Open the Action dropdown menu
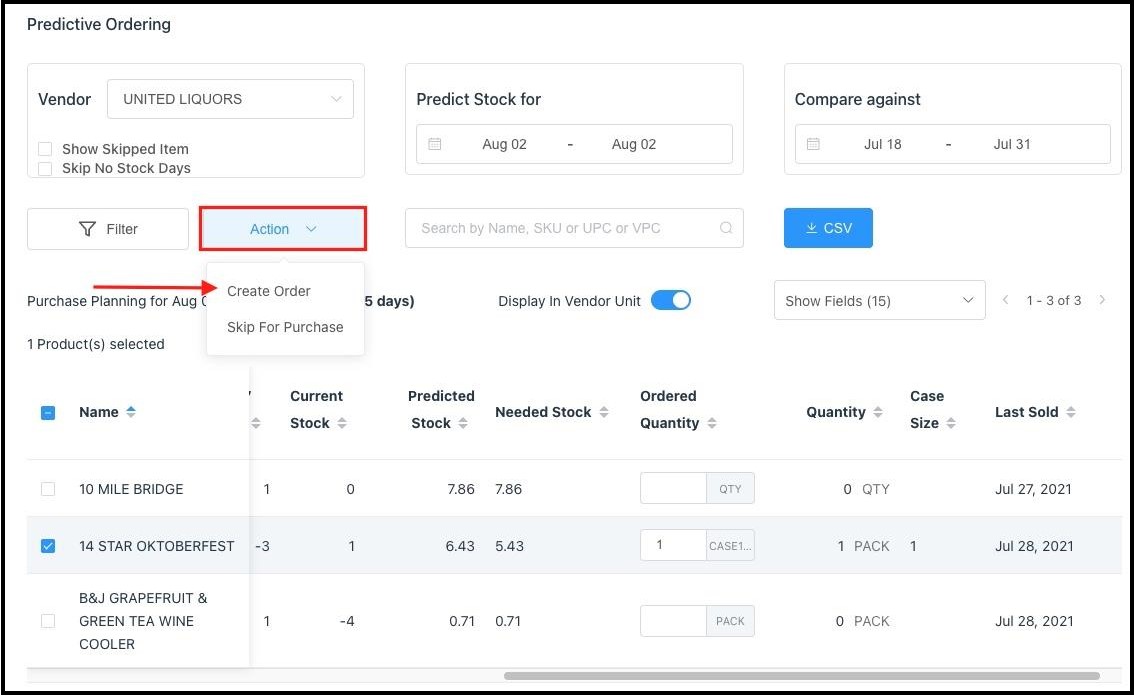This screenshot has height=696, width=1134. pyautogui.click(x=282, y=229)
